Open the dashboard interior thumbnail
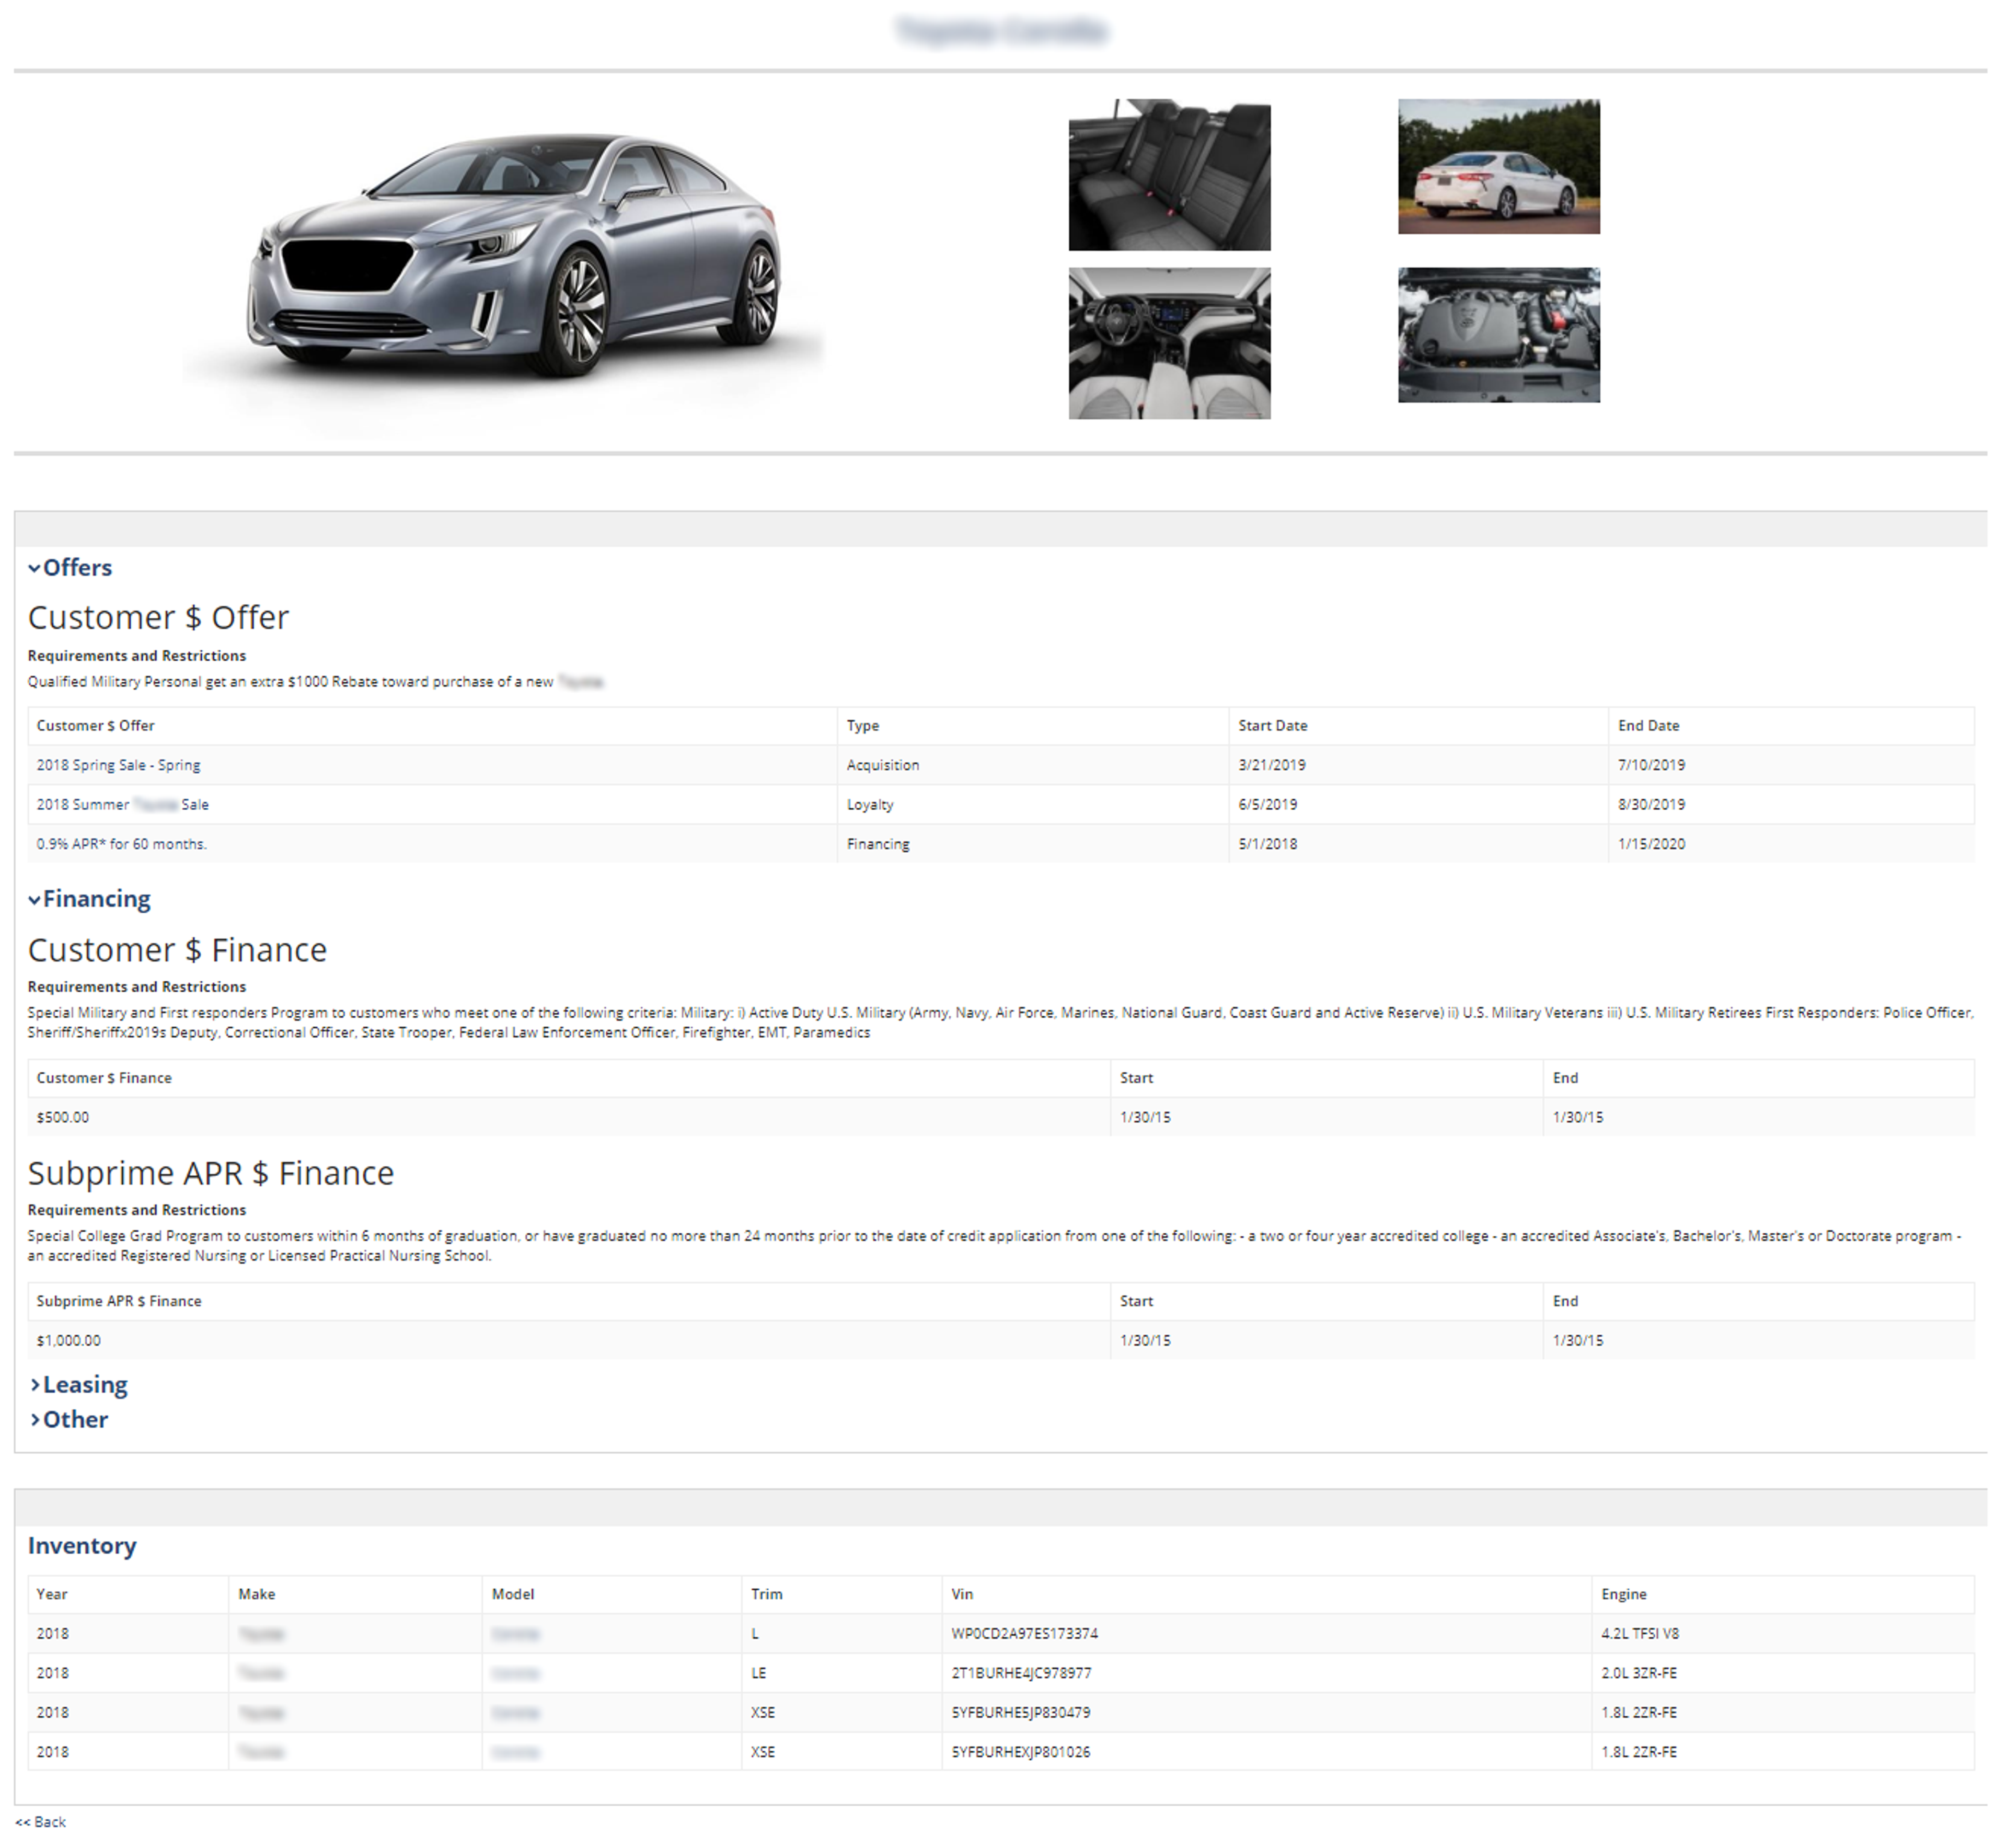This screenshot has width=2007, height=1848. pyautogui.click(x=1169, y=343)
